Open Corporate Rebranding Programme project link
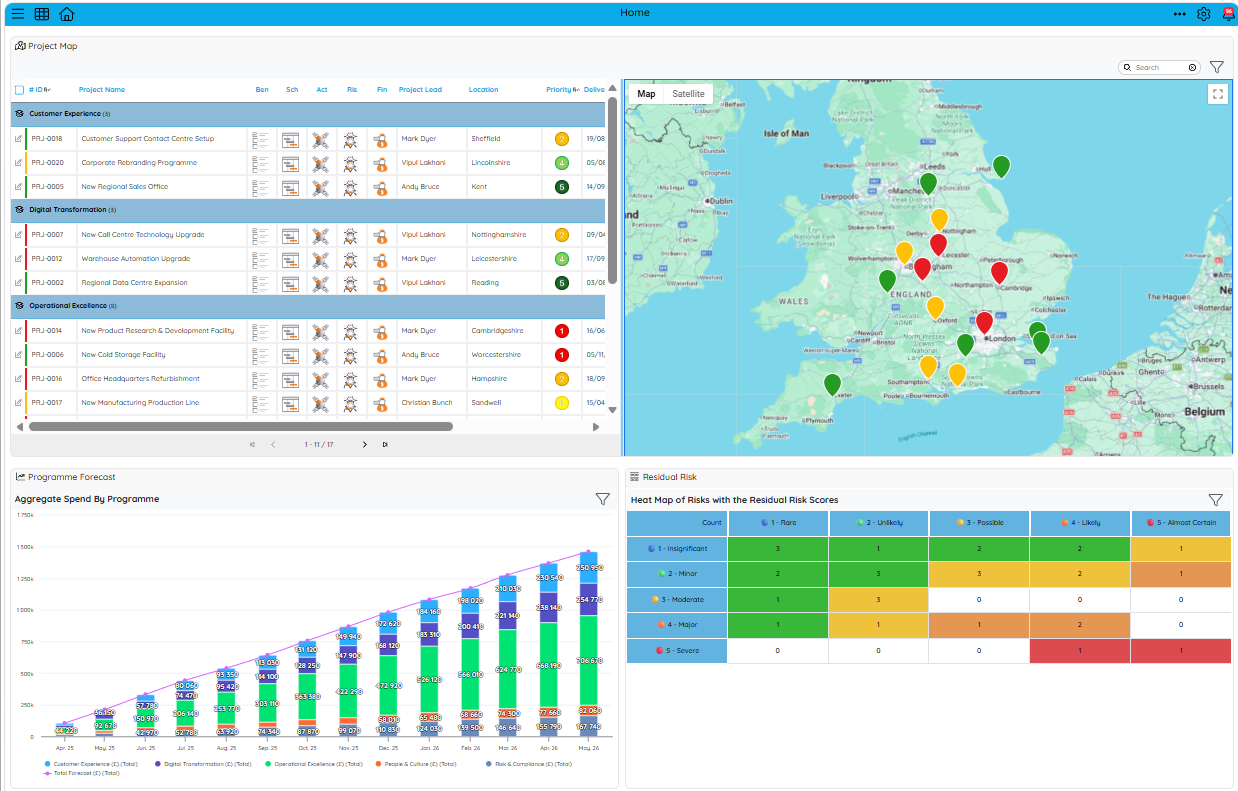 tap(139, 163)
